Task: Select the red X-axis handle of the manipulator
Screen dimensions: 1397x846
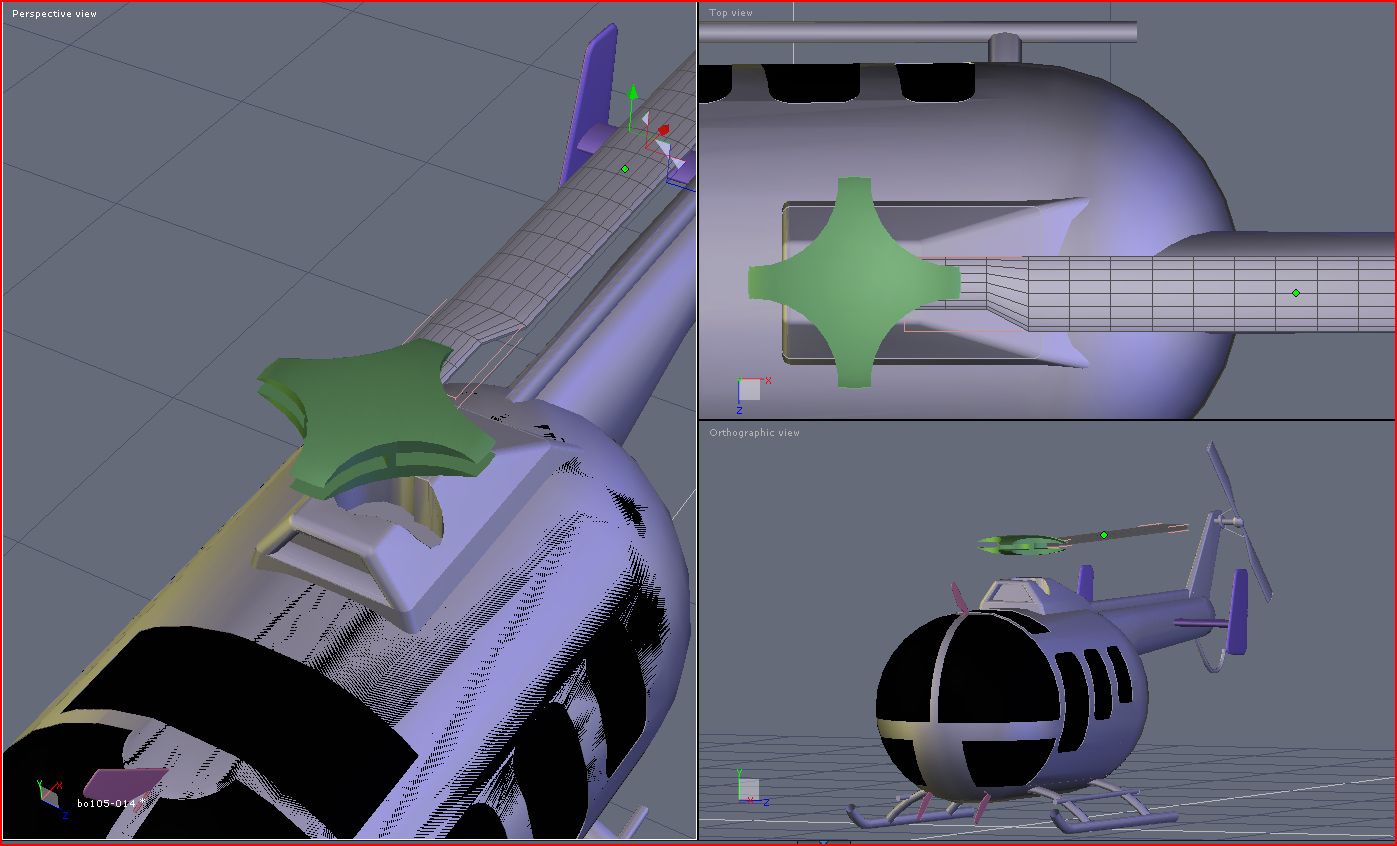Action: 663,130
